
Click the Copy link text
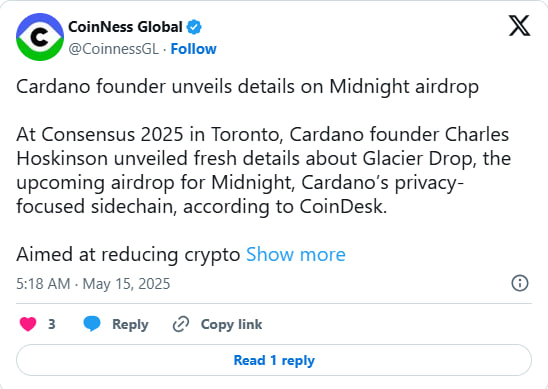pyautogui.click(x=231, y=324)
